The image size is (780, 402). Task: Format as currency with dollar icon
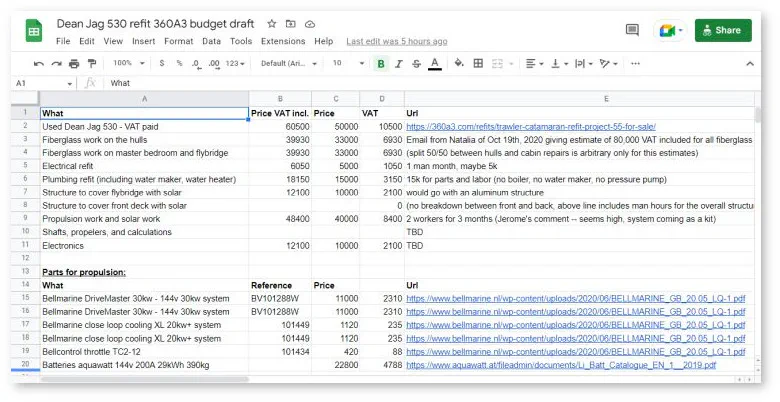point(163,63)
